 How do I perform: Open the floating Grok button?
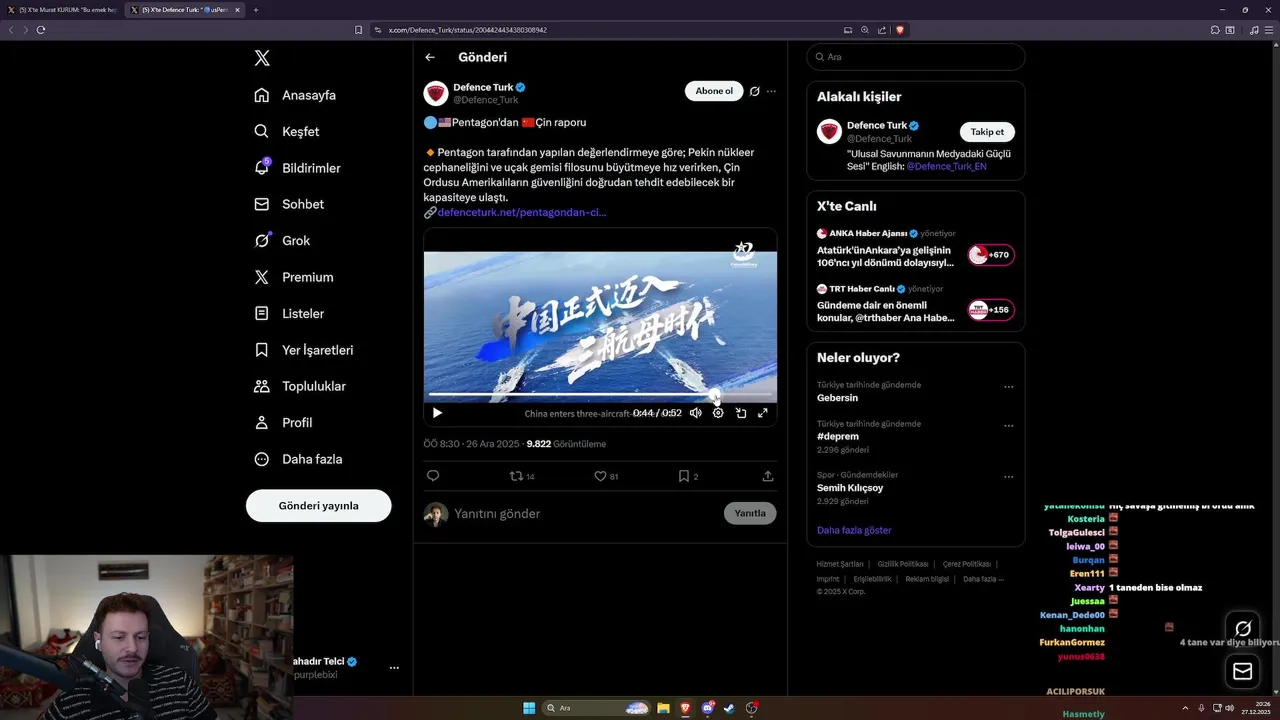point(1243,628)
